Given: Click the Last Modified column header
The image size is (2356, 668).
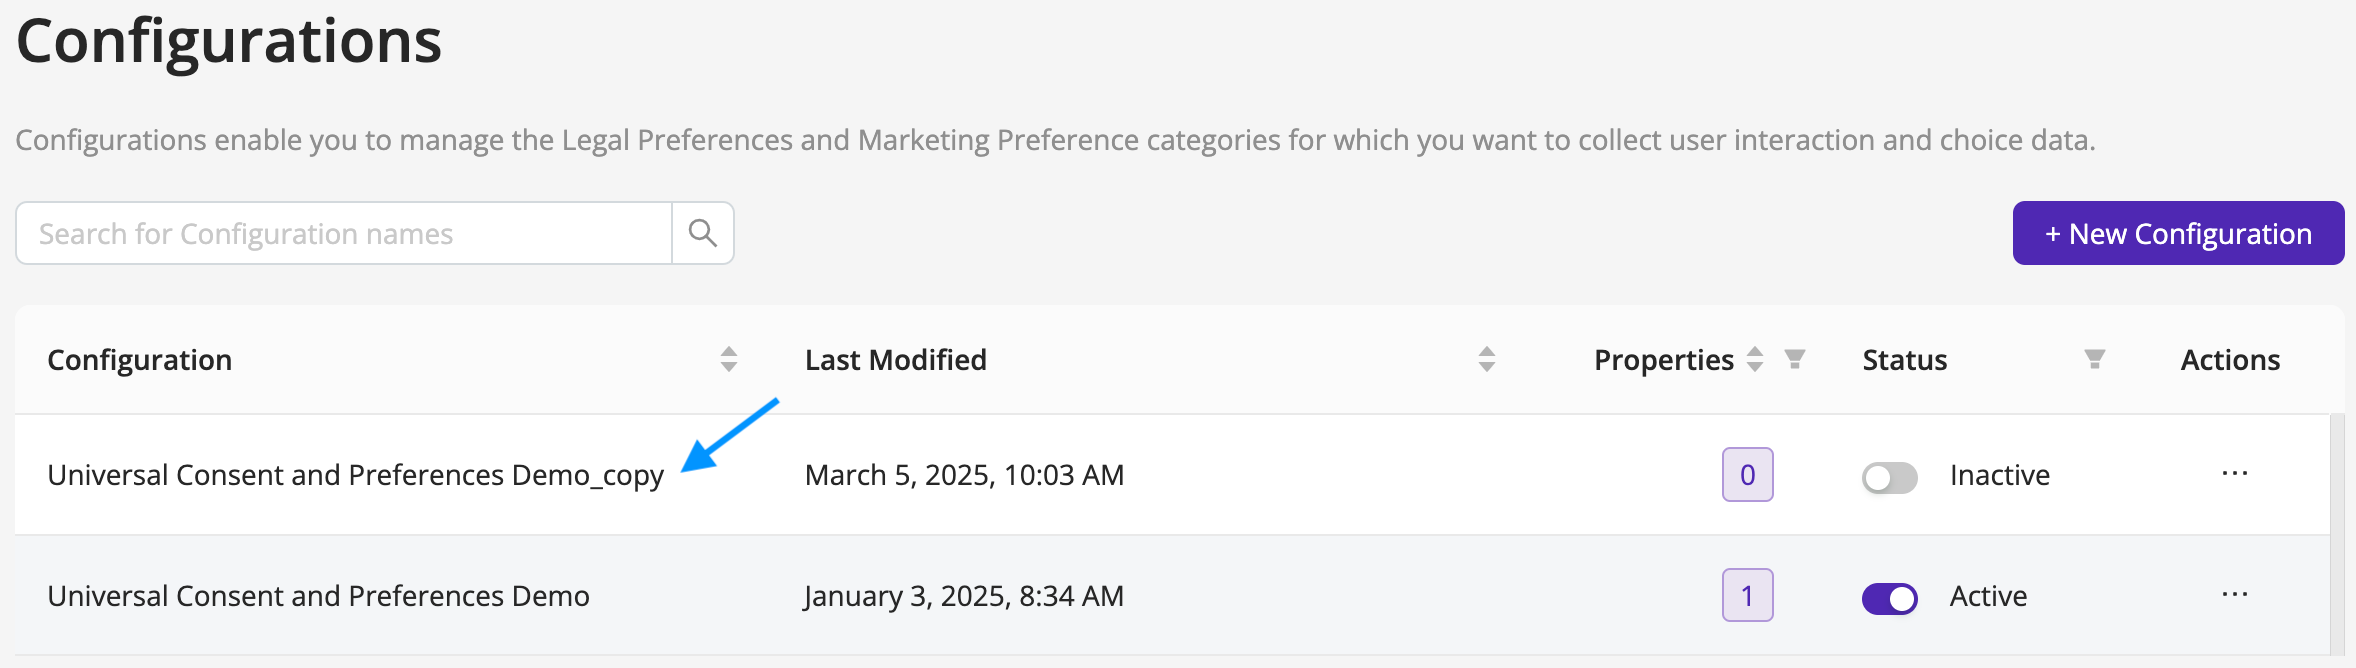Looking at the screenshot, I should (x=896, y=360).
